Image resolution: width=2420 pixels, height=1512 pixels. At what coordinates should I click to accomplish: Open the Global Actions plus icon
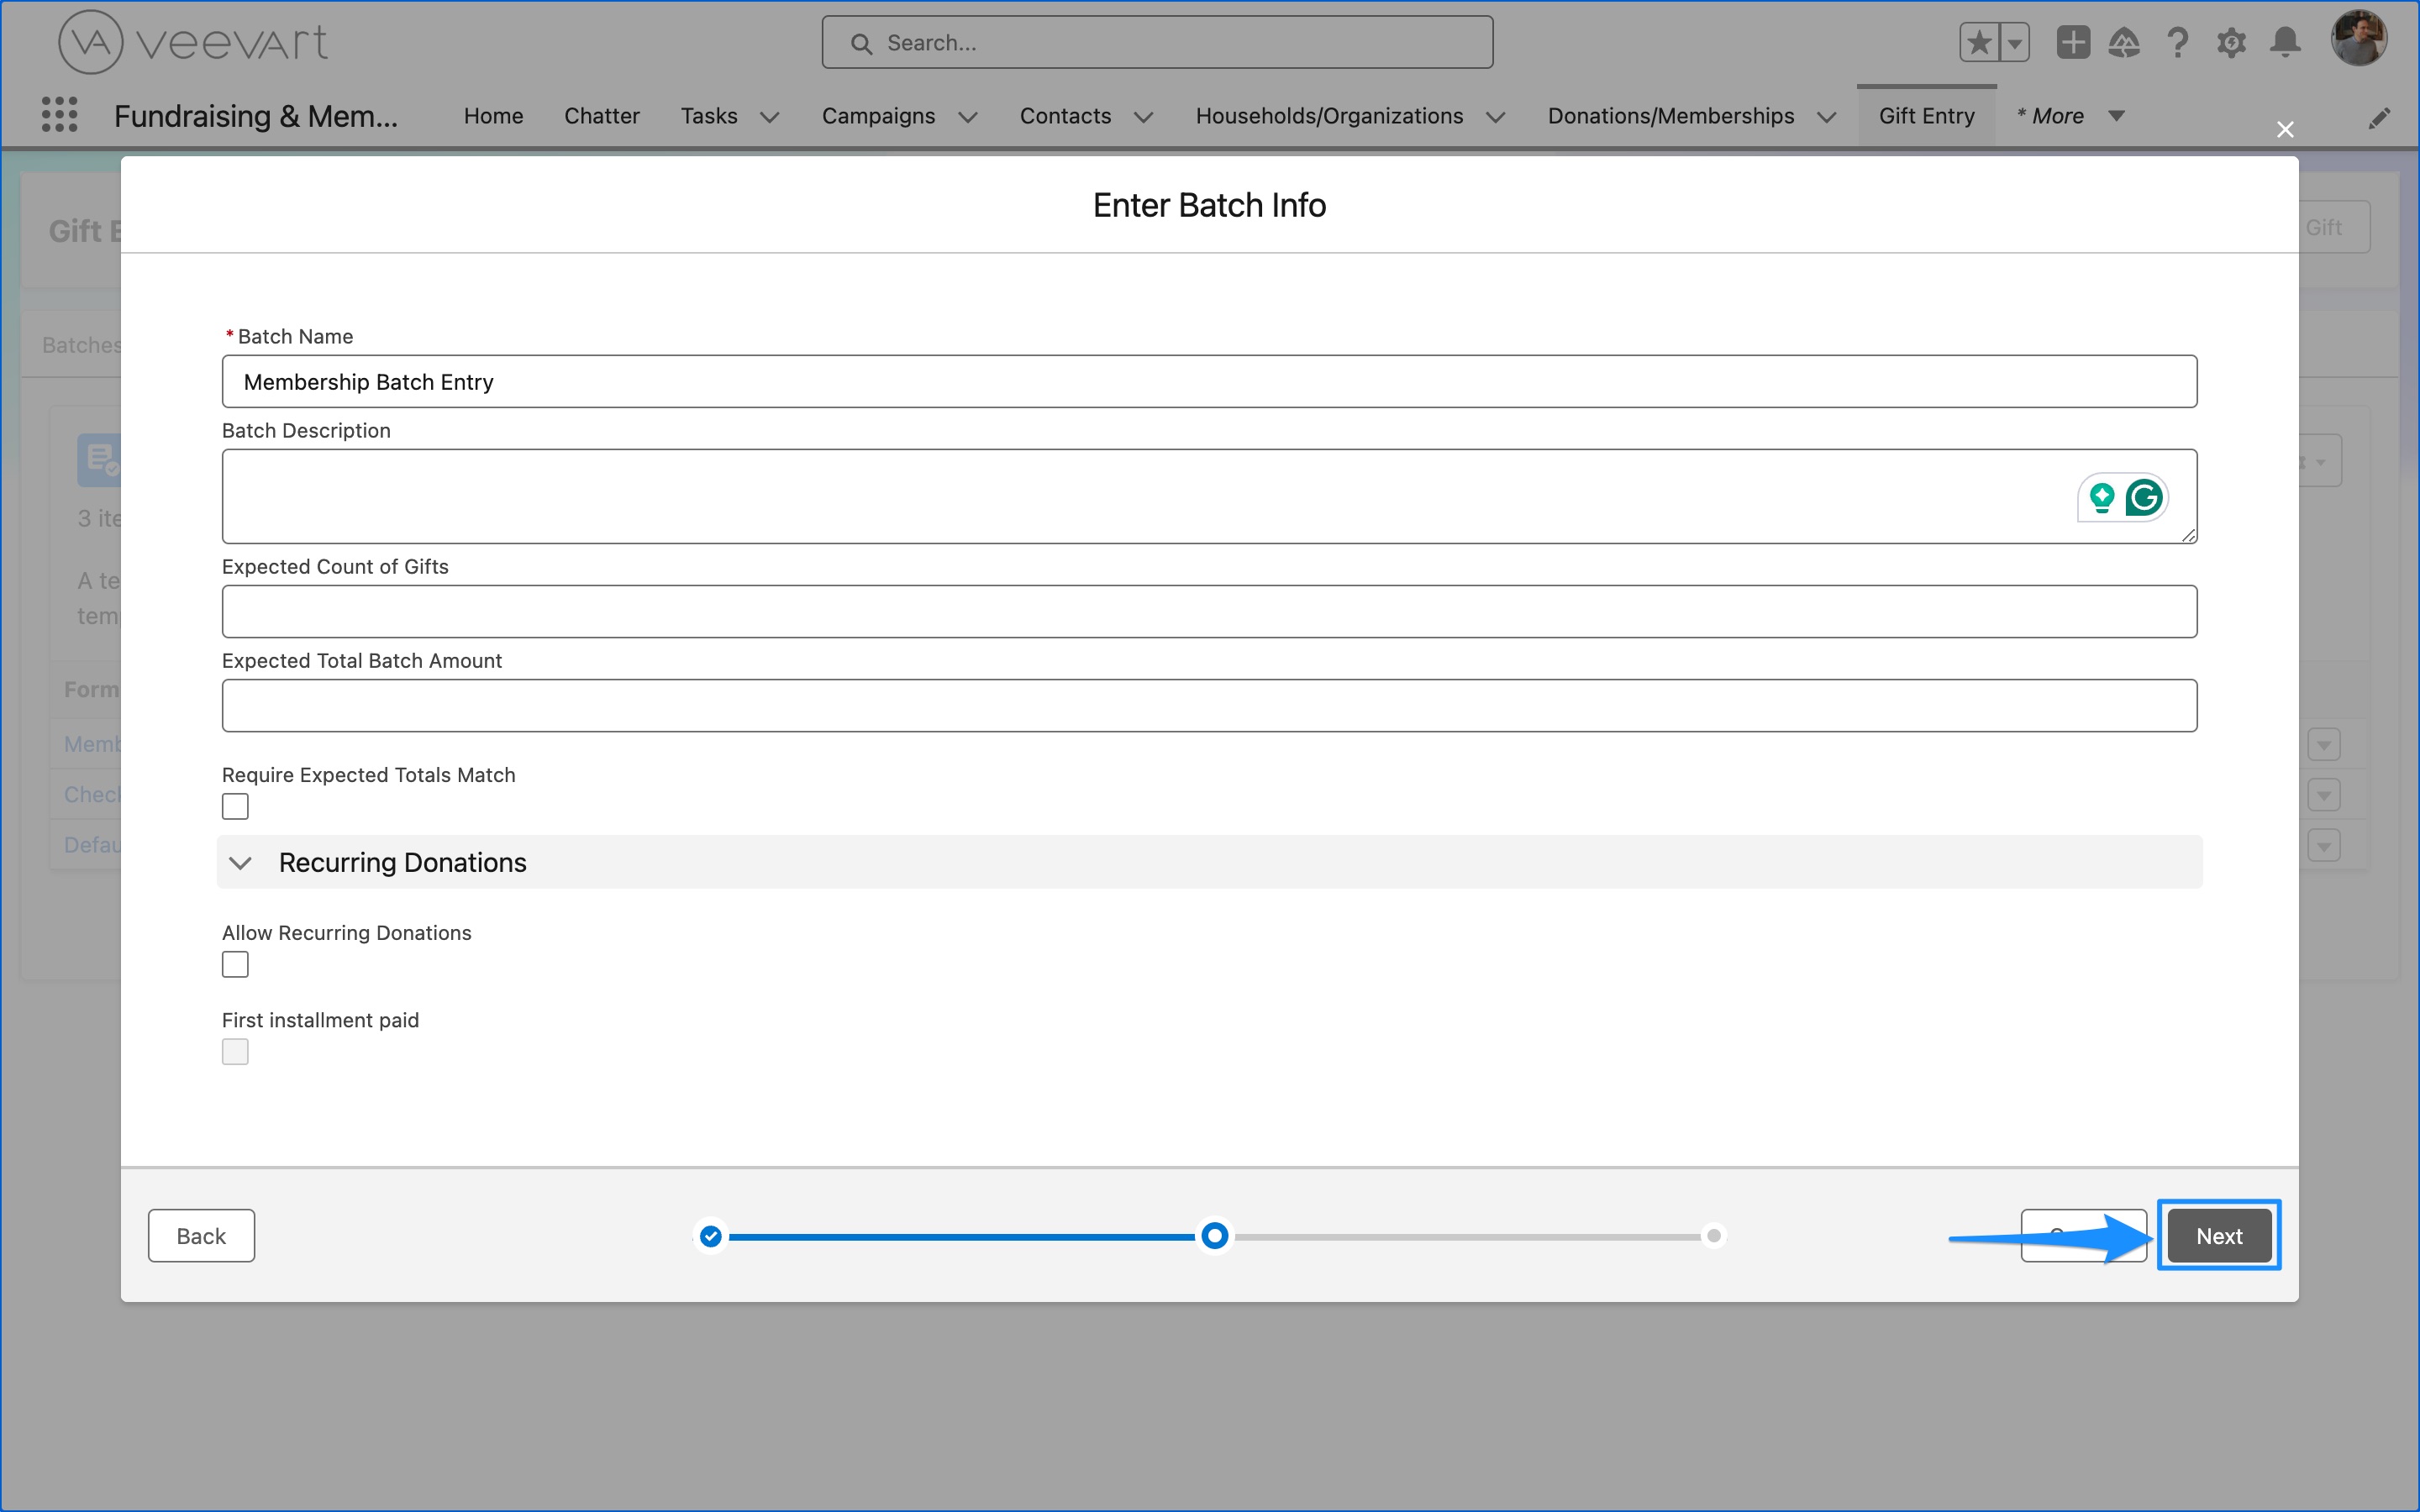[x=2073, y=42]
